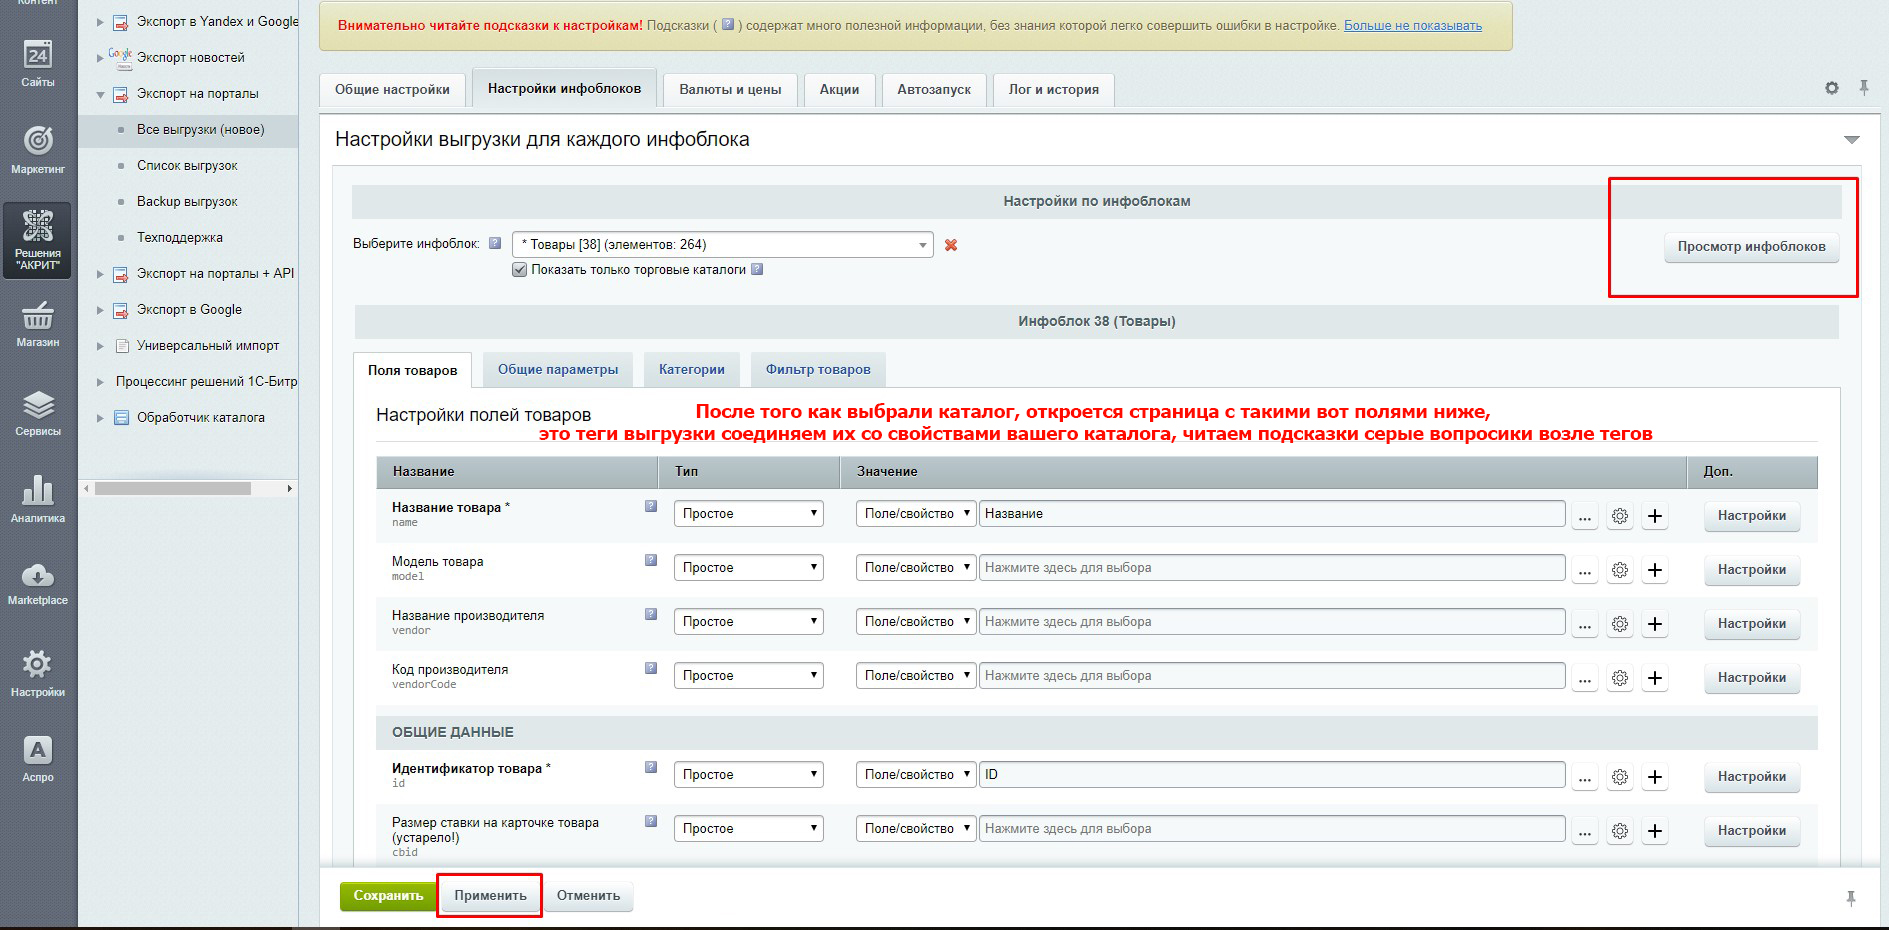Toggle 'Показать только торговые каталоги' checkbox
The width and height of the screenshot is (1889, 930).
point(519,270)
